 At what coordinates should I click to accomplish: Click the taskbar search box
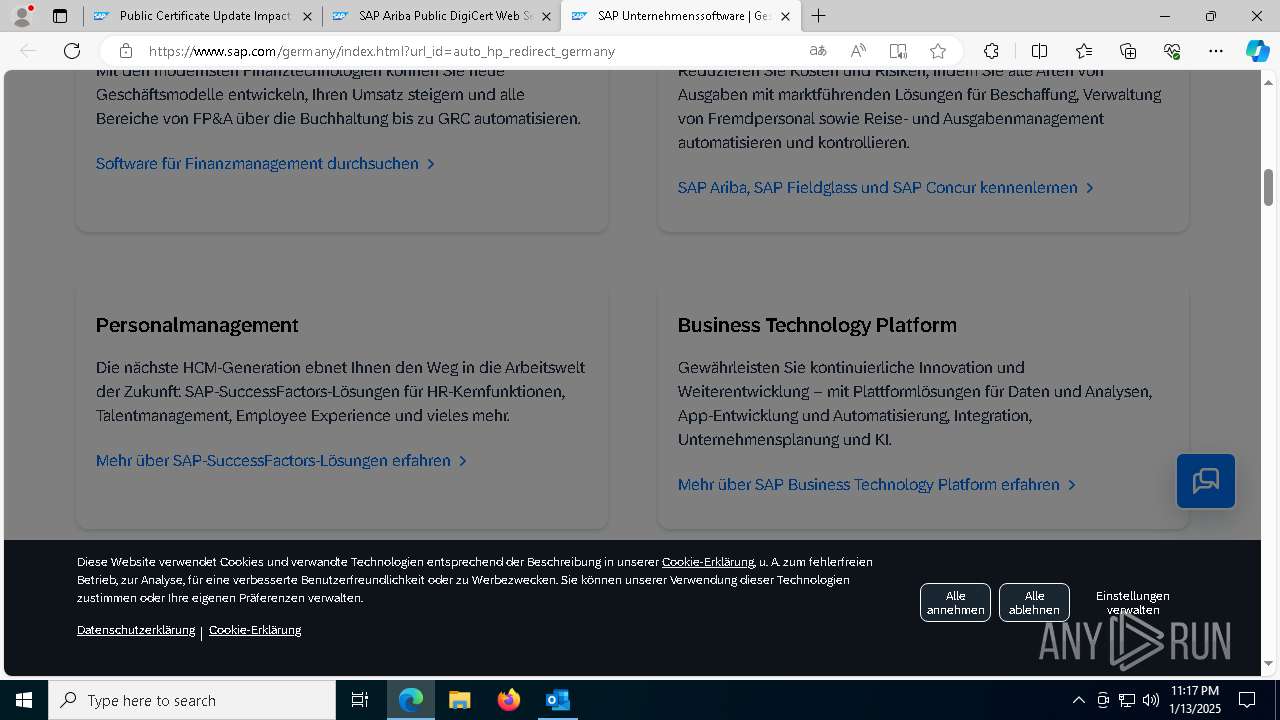(192, 700)
